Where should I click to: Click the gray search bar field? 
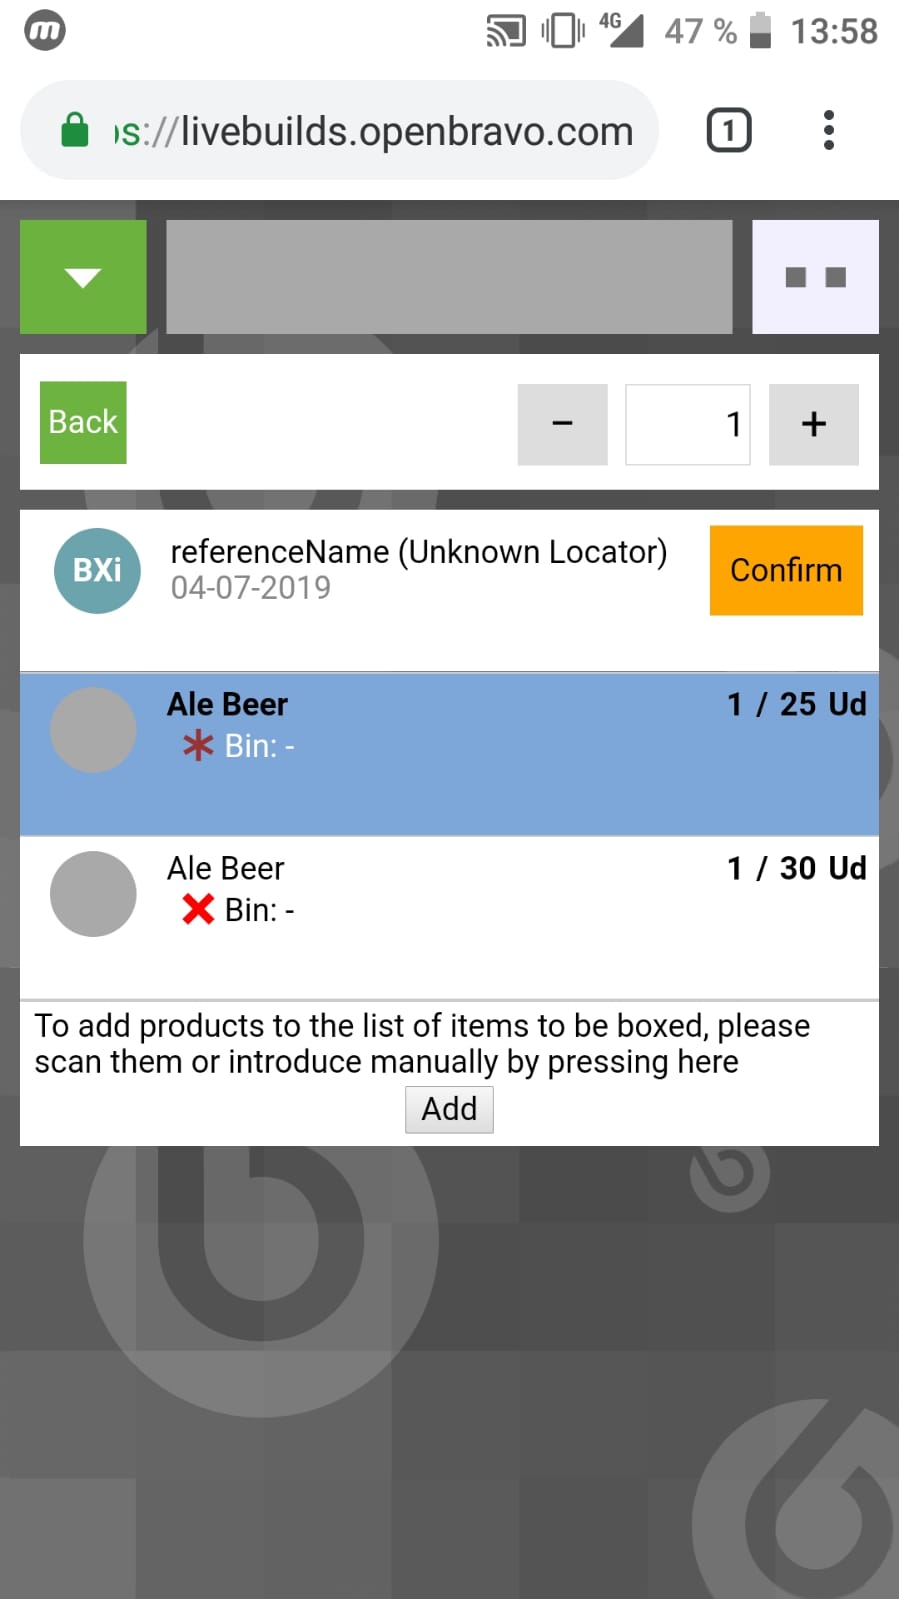(449, 277)
